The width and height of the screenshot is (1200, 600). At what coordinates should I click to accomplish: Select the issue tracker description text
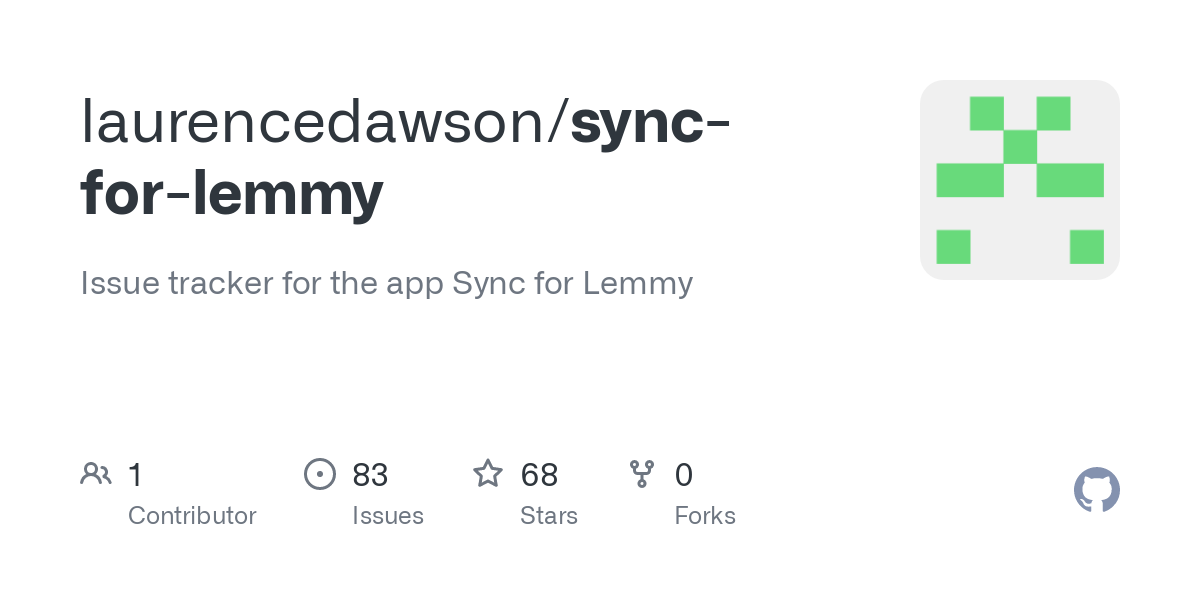pos(387,283)
